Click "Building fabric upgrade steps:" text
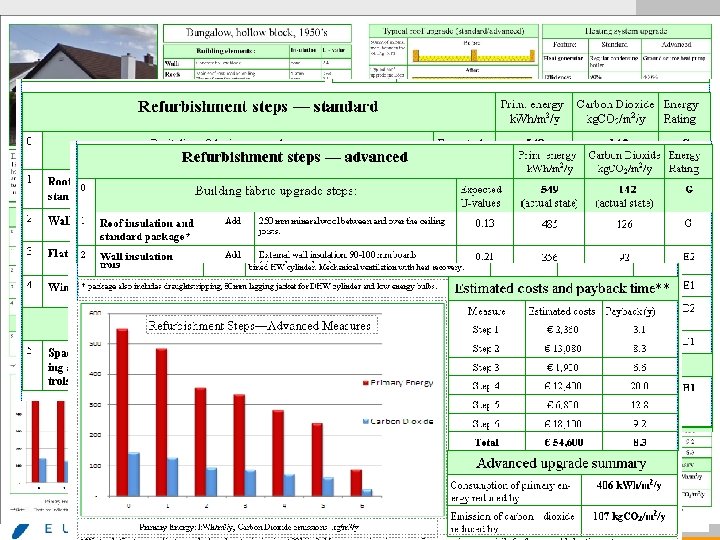Viewport: 720px width, 540px height. pos(276,191)
